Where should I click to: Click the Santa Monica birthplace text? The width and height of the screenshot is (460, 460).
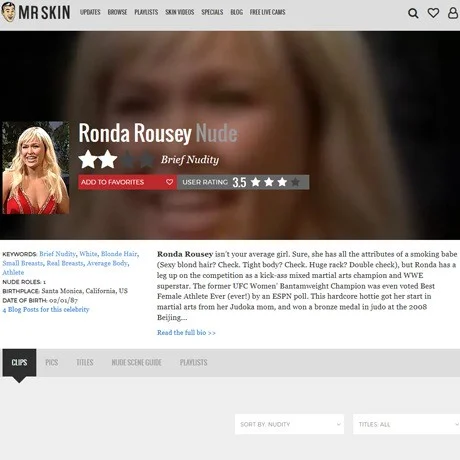point(84,291)
